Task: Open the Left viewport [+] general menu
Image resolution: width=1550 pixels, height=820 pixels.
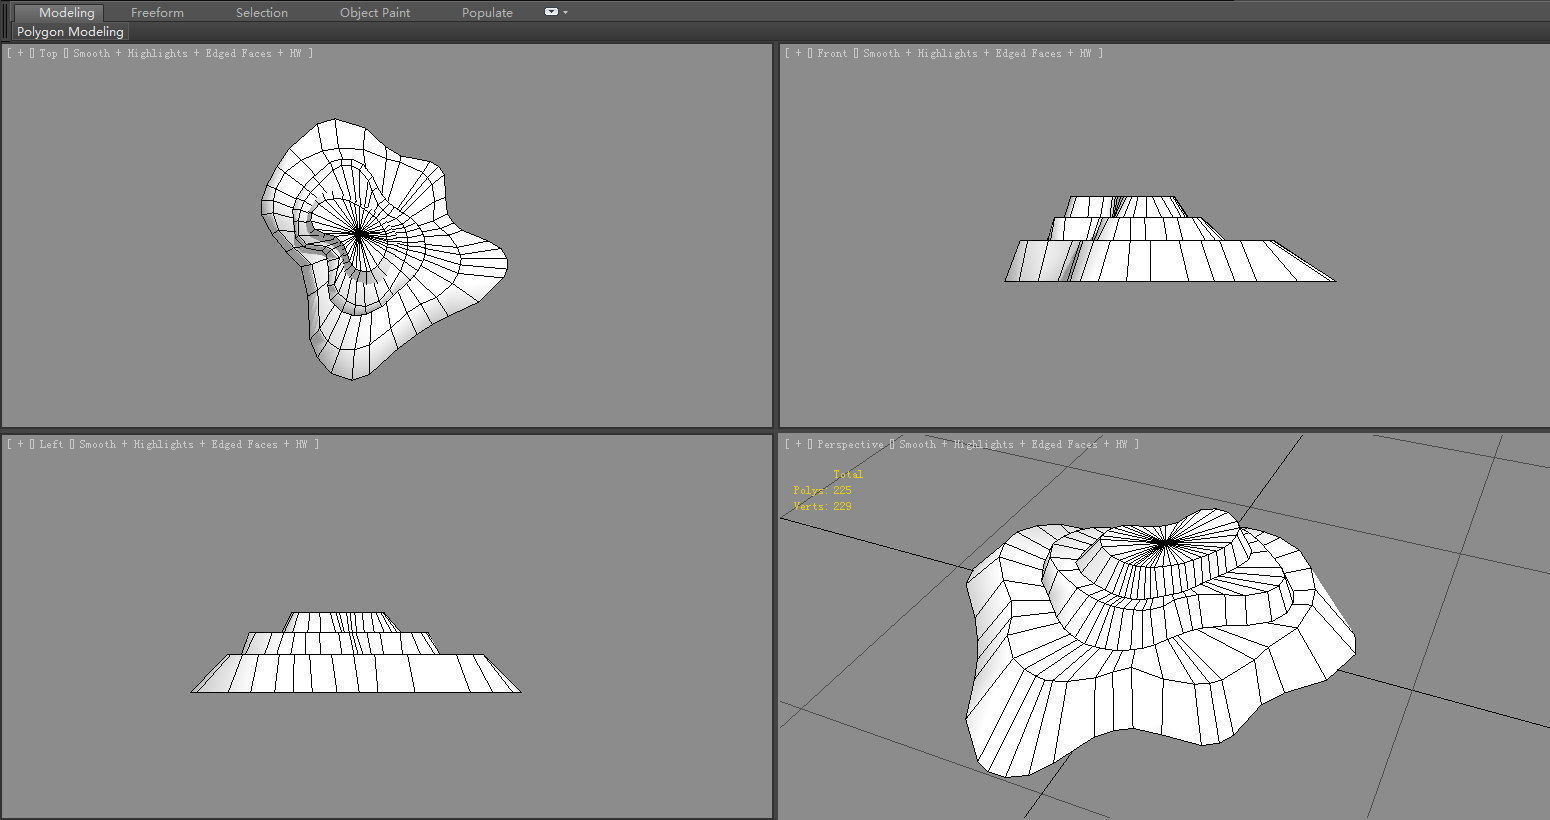Action: click(19, 444)
